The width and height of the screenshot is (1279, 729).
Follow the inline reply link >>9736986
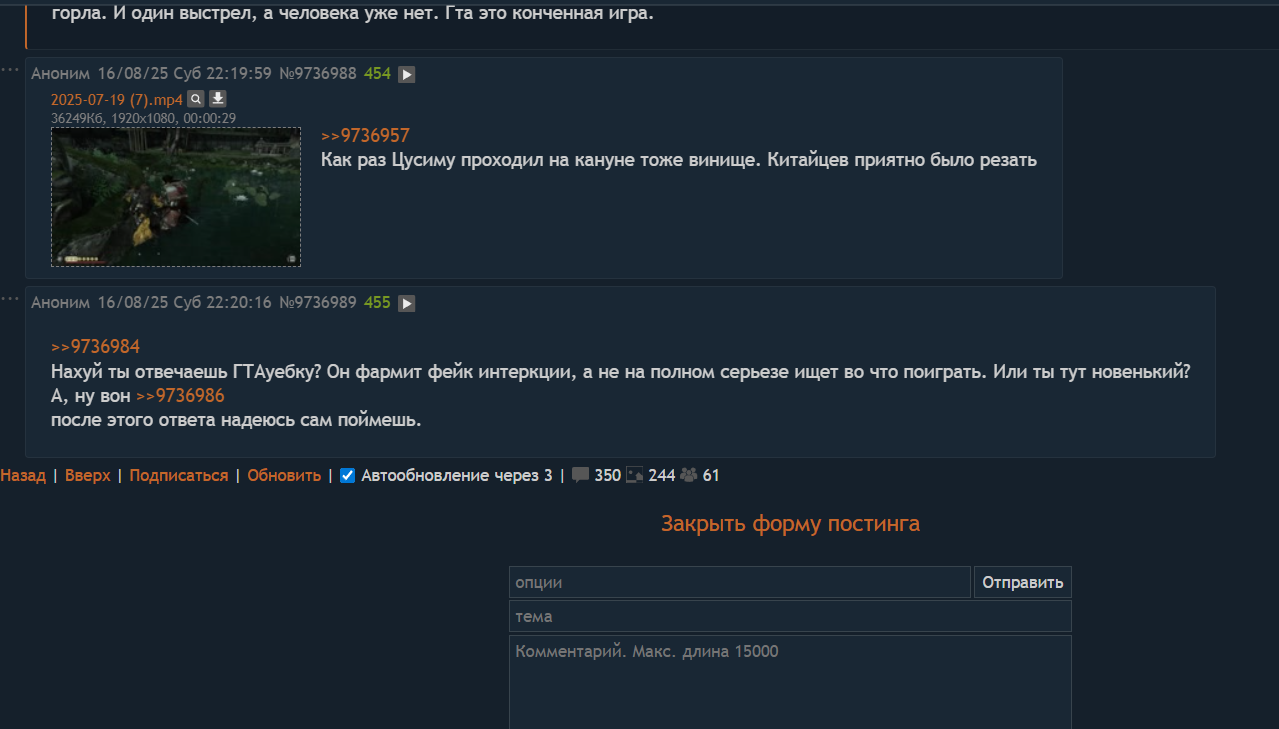click(x=180, y=395)
